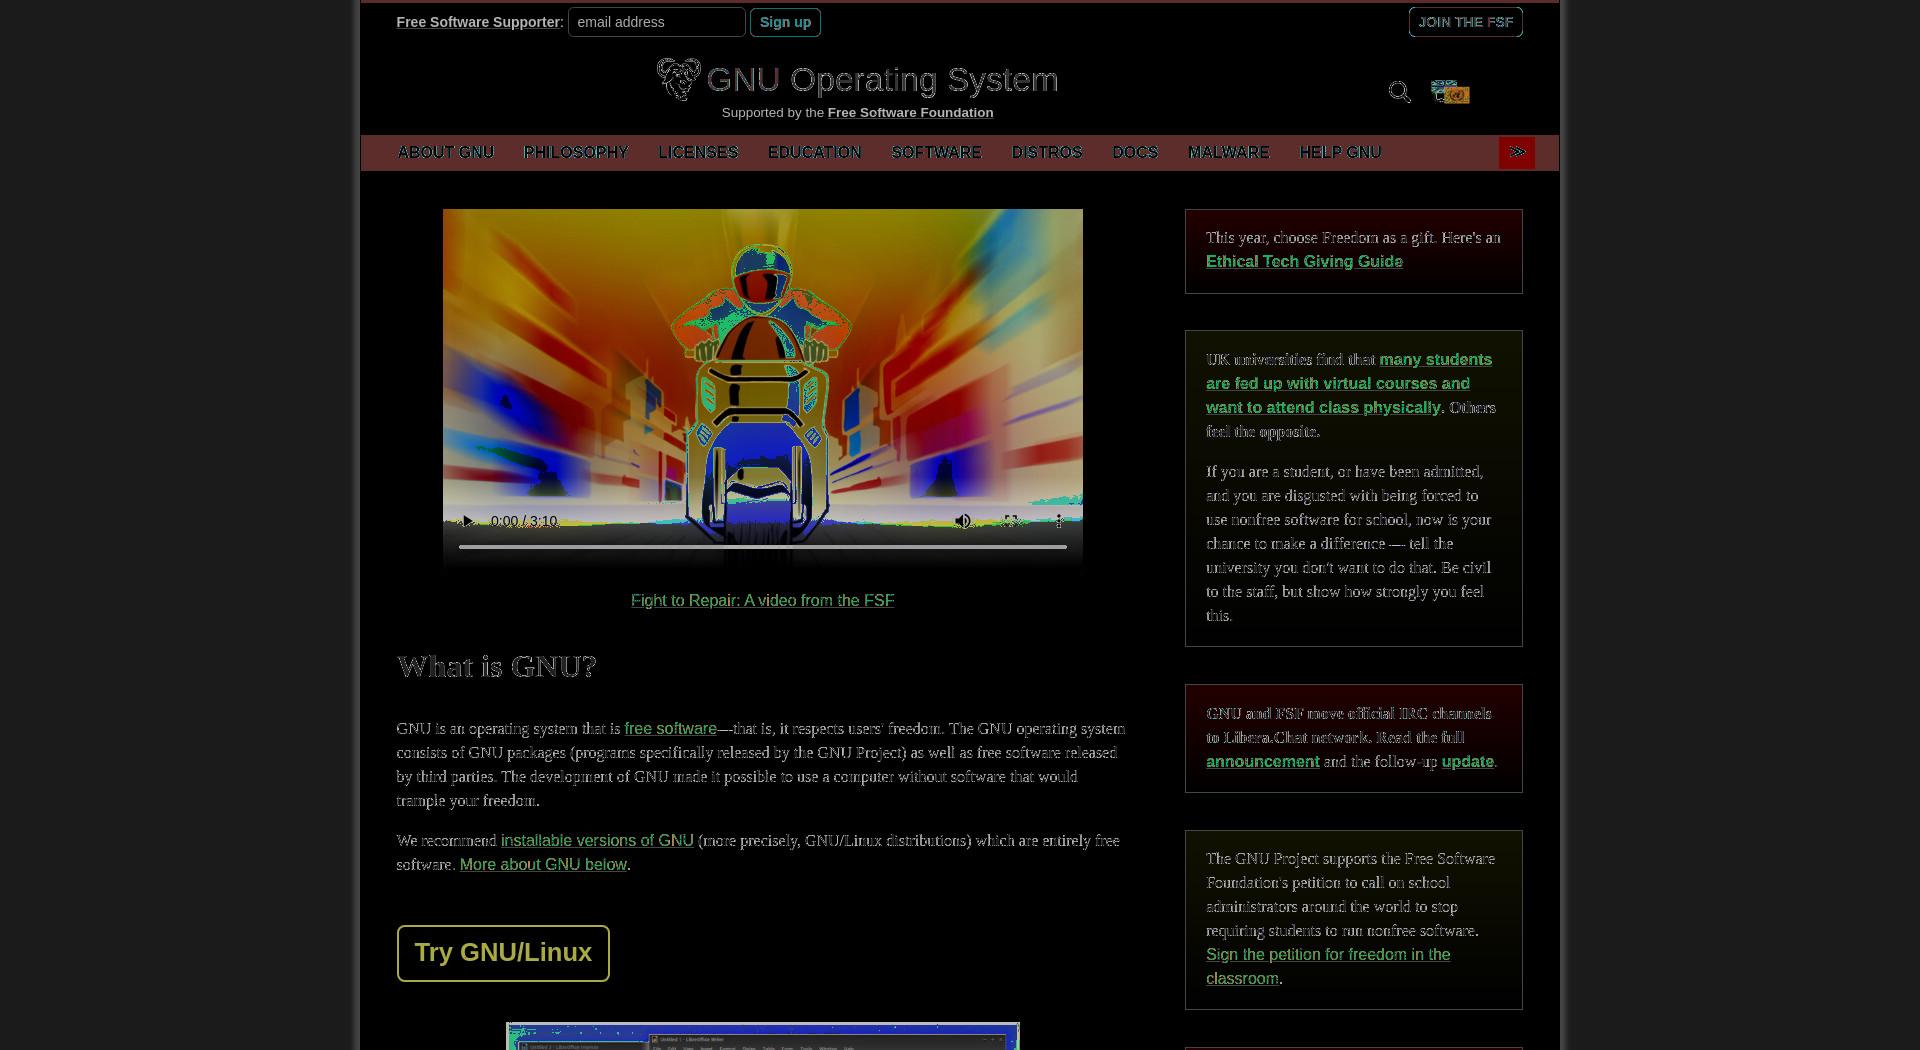Open IRC announcement link
Viewport: 1920px width, 1050px height.
1262,761
